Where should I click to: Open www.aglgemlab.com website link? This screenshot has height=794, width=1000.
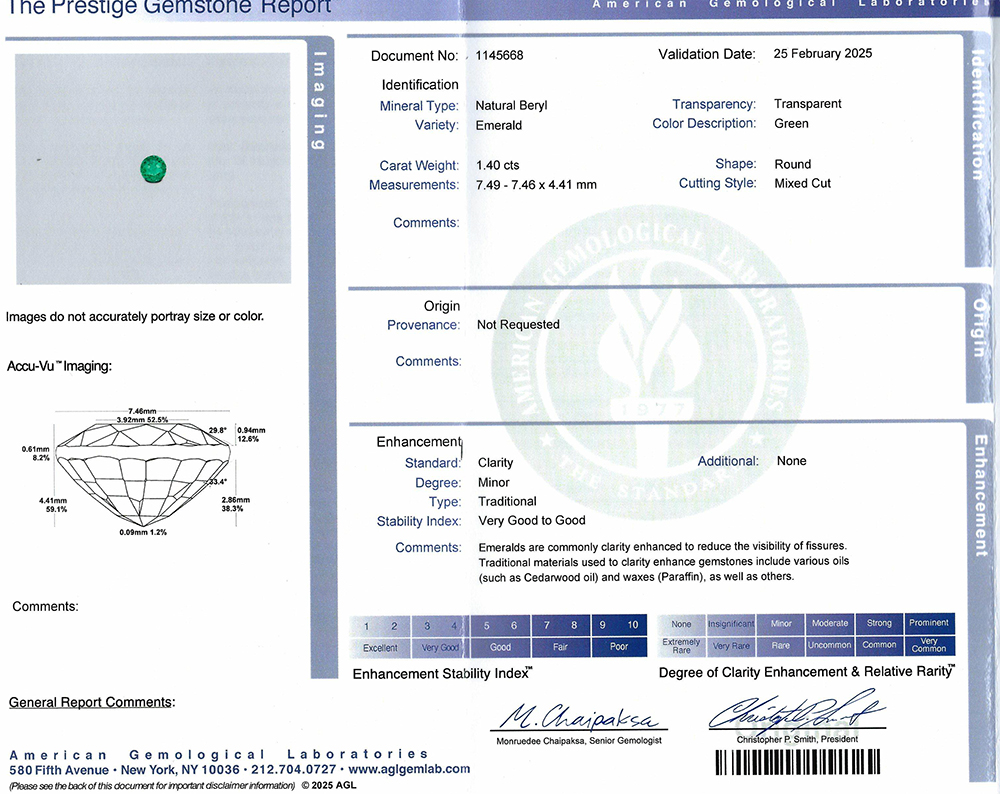pyautogui.click(x=409, y=769)
